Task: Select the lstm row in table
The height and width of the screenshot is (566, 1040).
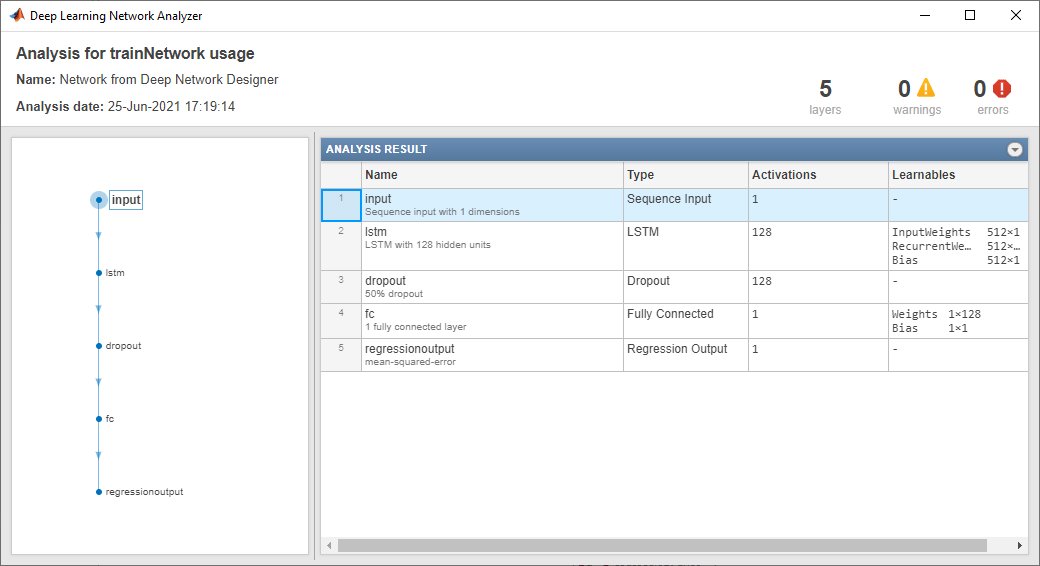Action: pyautogui.click(x=492, y=246)
